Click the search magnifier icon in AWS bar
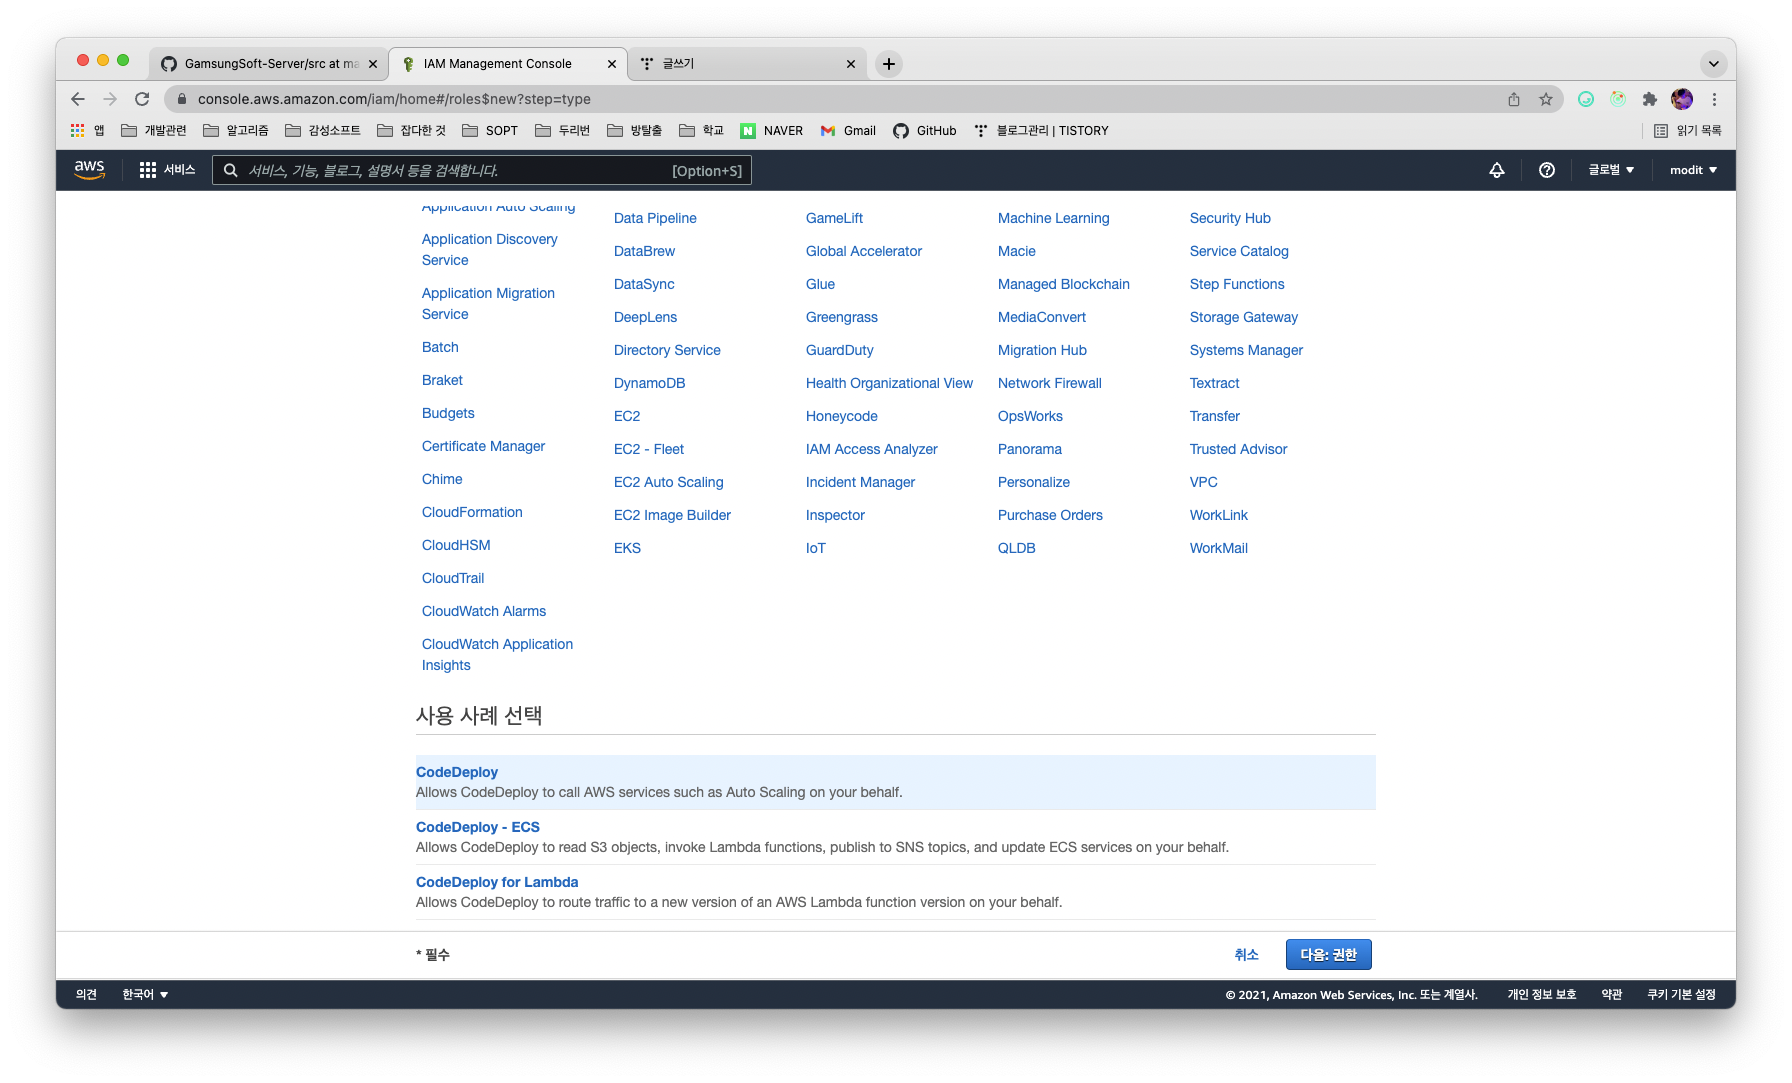Image resolution: width=1792 pixels, height=1083 pixels. point(231,170)
